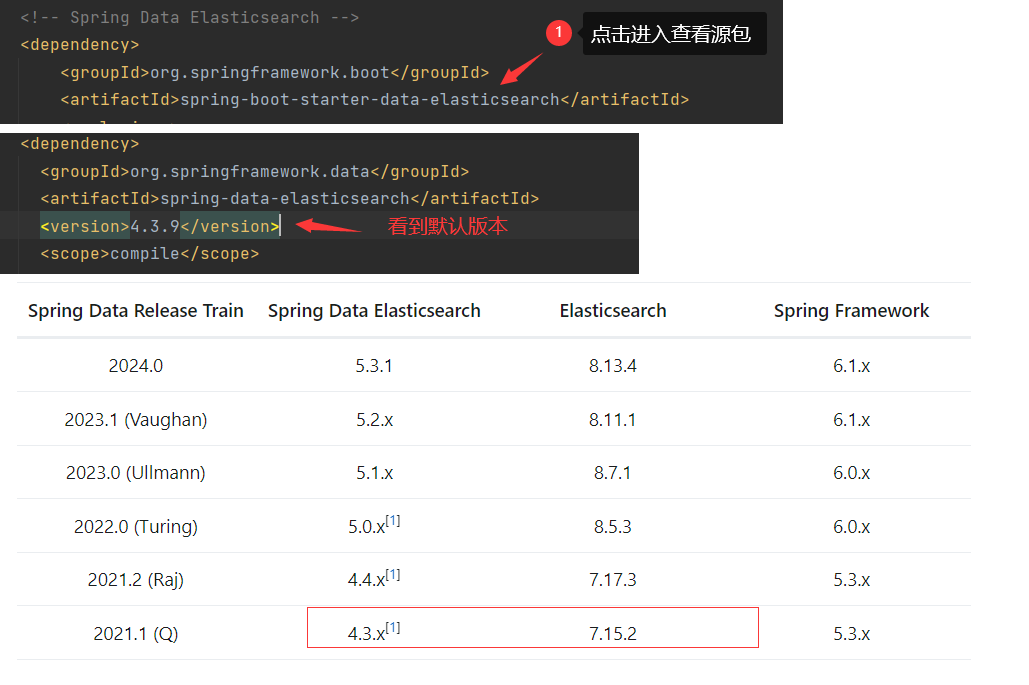This screenshot has height=685, width=1029.
Task: Click the 5.3.x cell in the 2021.1 row
Action: (851, 634)
